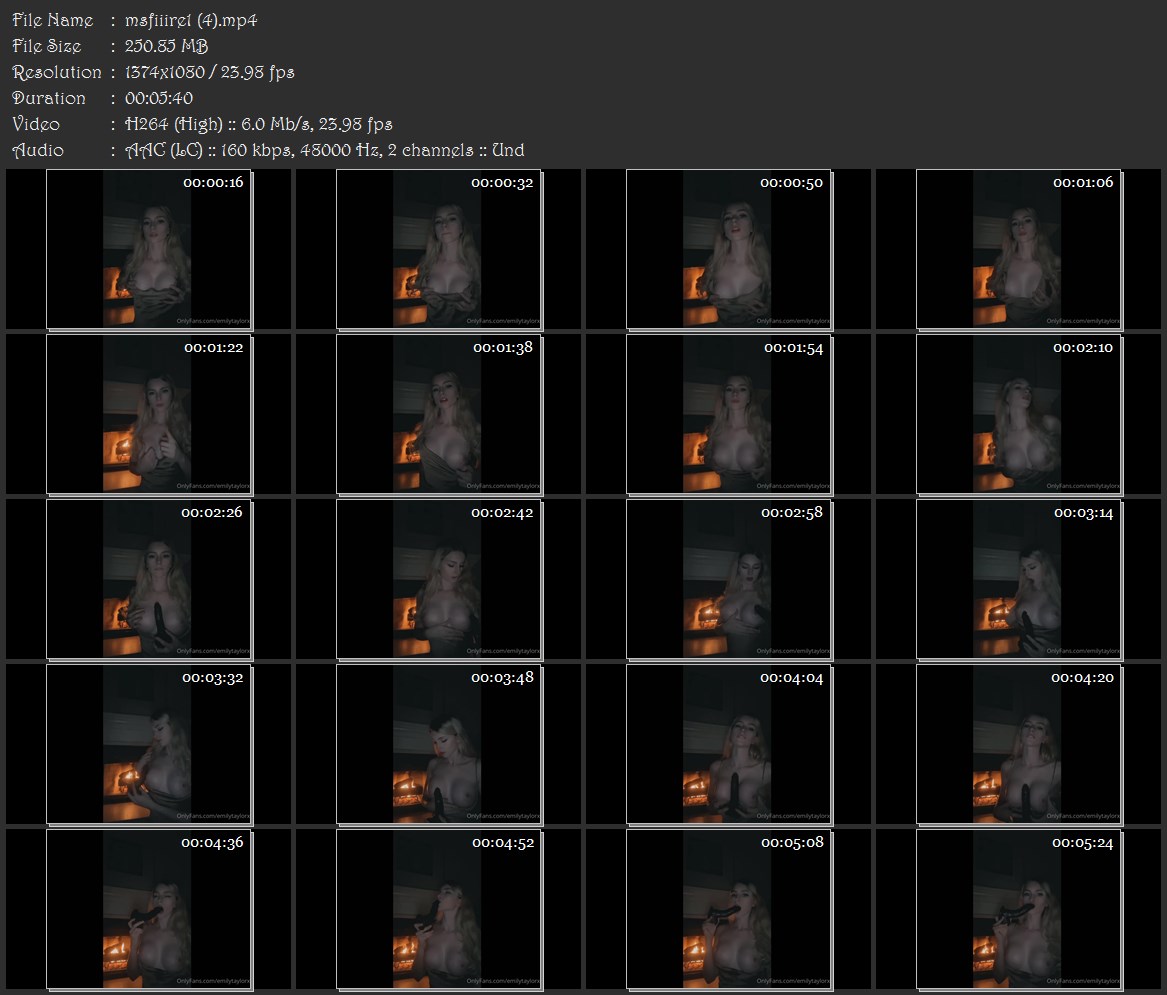Open the frame stamped 00:05:08
Screen dimensions: 1167x995
(729, 909)
